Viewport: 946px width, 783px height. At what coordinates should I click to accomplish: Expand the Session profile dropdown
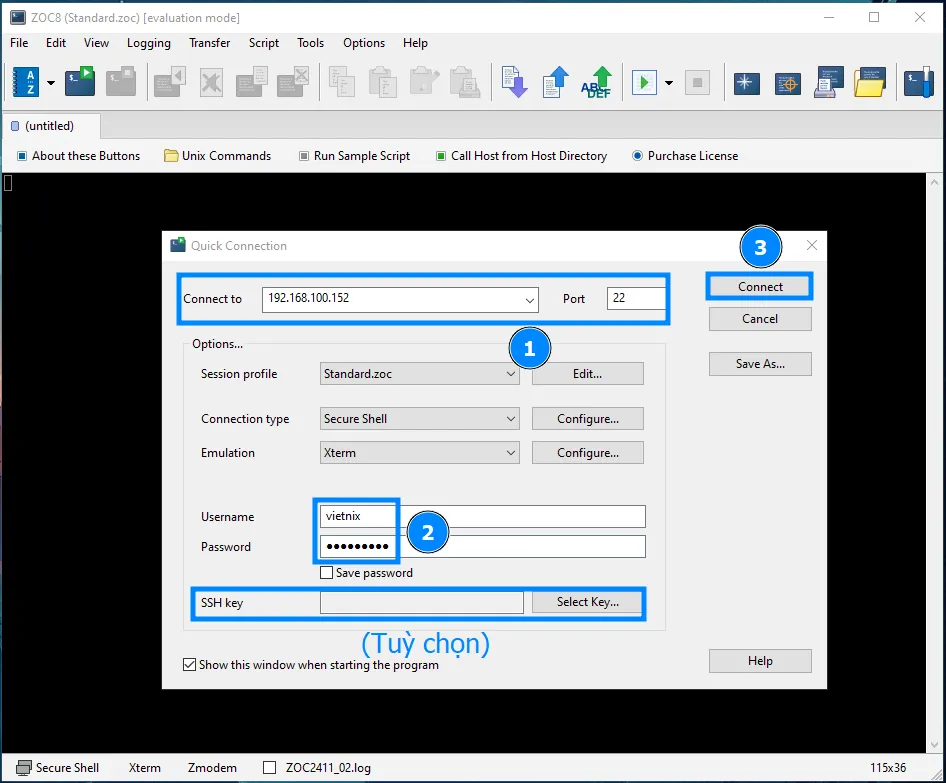pyautogui.click(x=510, y=374)
